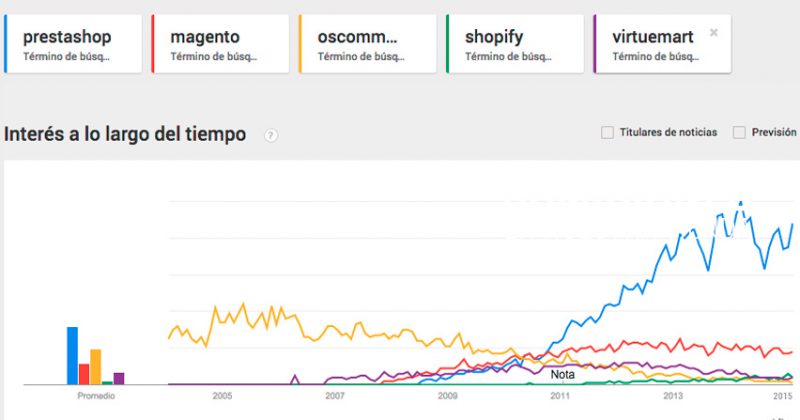800x420 pixels.
Task: Click the Promedio label under the bars
Action: pos(96,397)
